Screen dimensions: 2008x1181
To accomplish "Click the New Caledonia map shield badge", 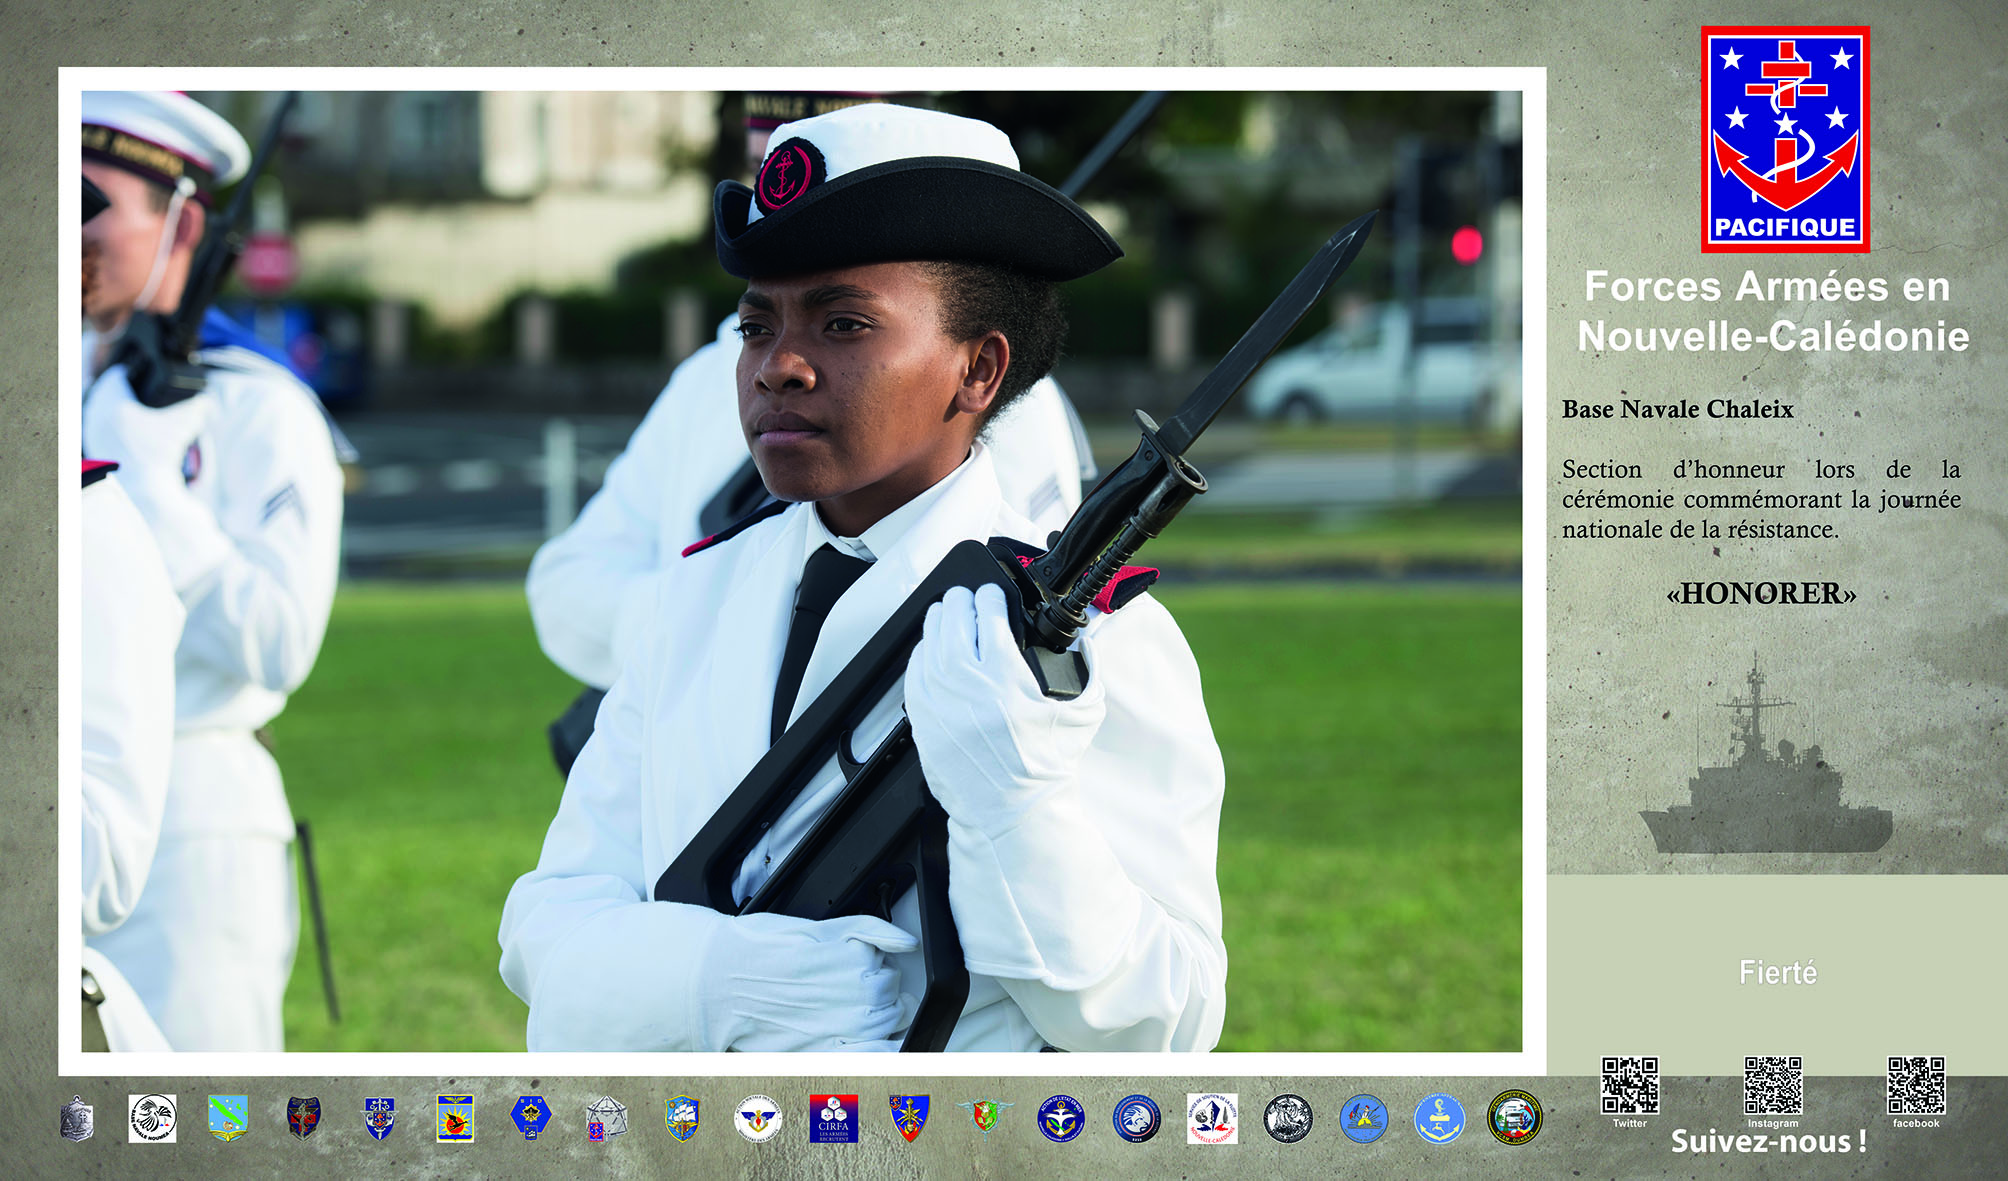I will point(228,1117).
